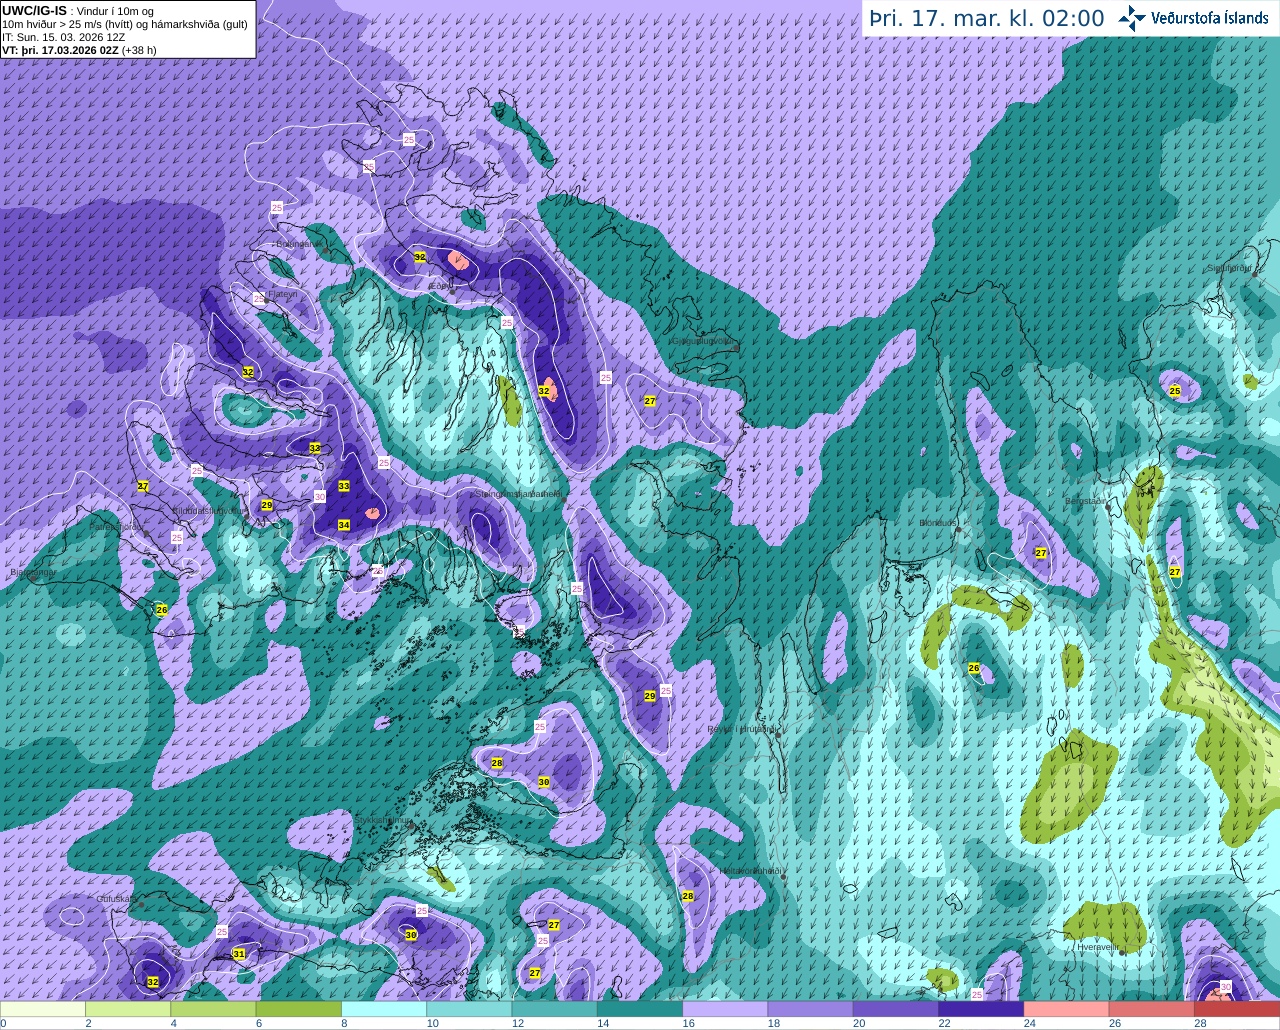Click the Bíldudalsflugvöllur place label
Viewport: 1280px width, 1030px height.
[x=209, y=510]
